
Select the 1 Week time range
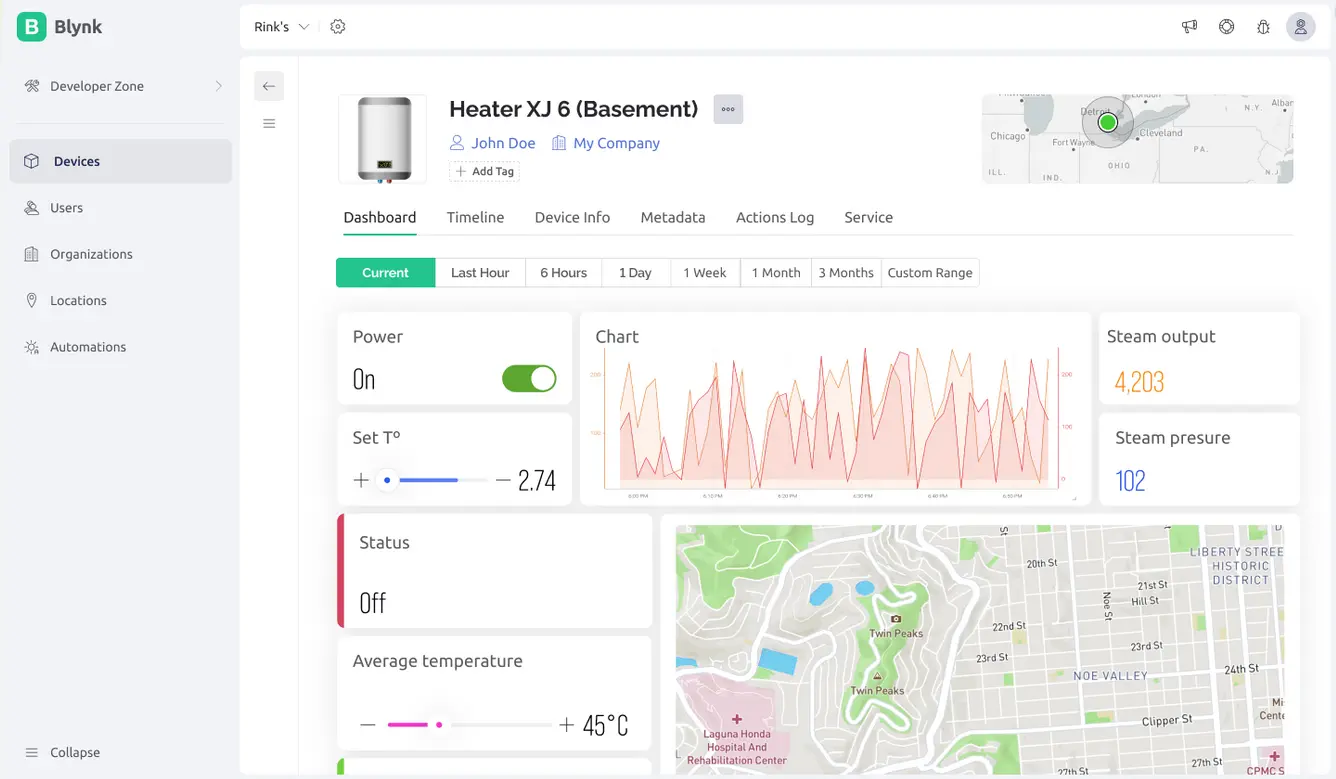[x=704, y=273]
